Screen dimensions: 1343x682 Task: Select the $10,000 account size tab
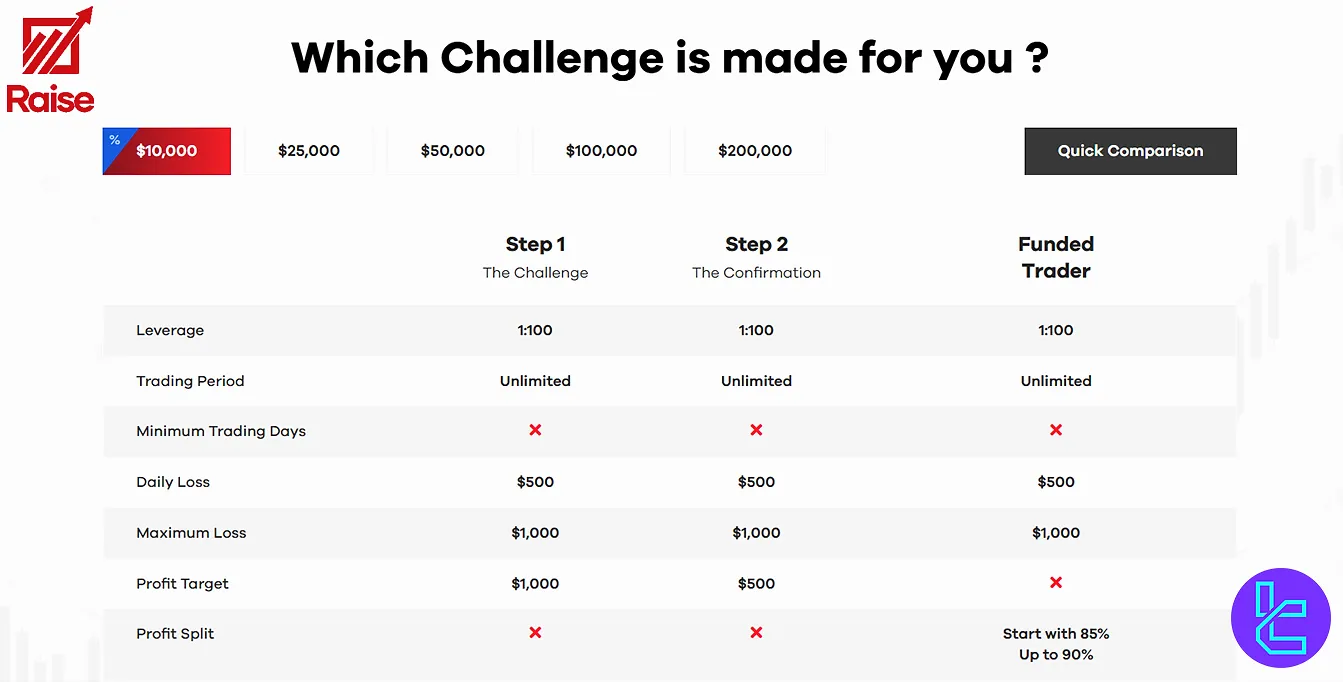pyautogui.click(x=167, y=151)
